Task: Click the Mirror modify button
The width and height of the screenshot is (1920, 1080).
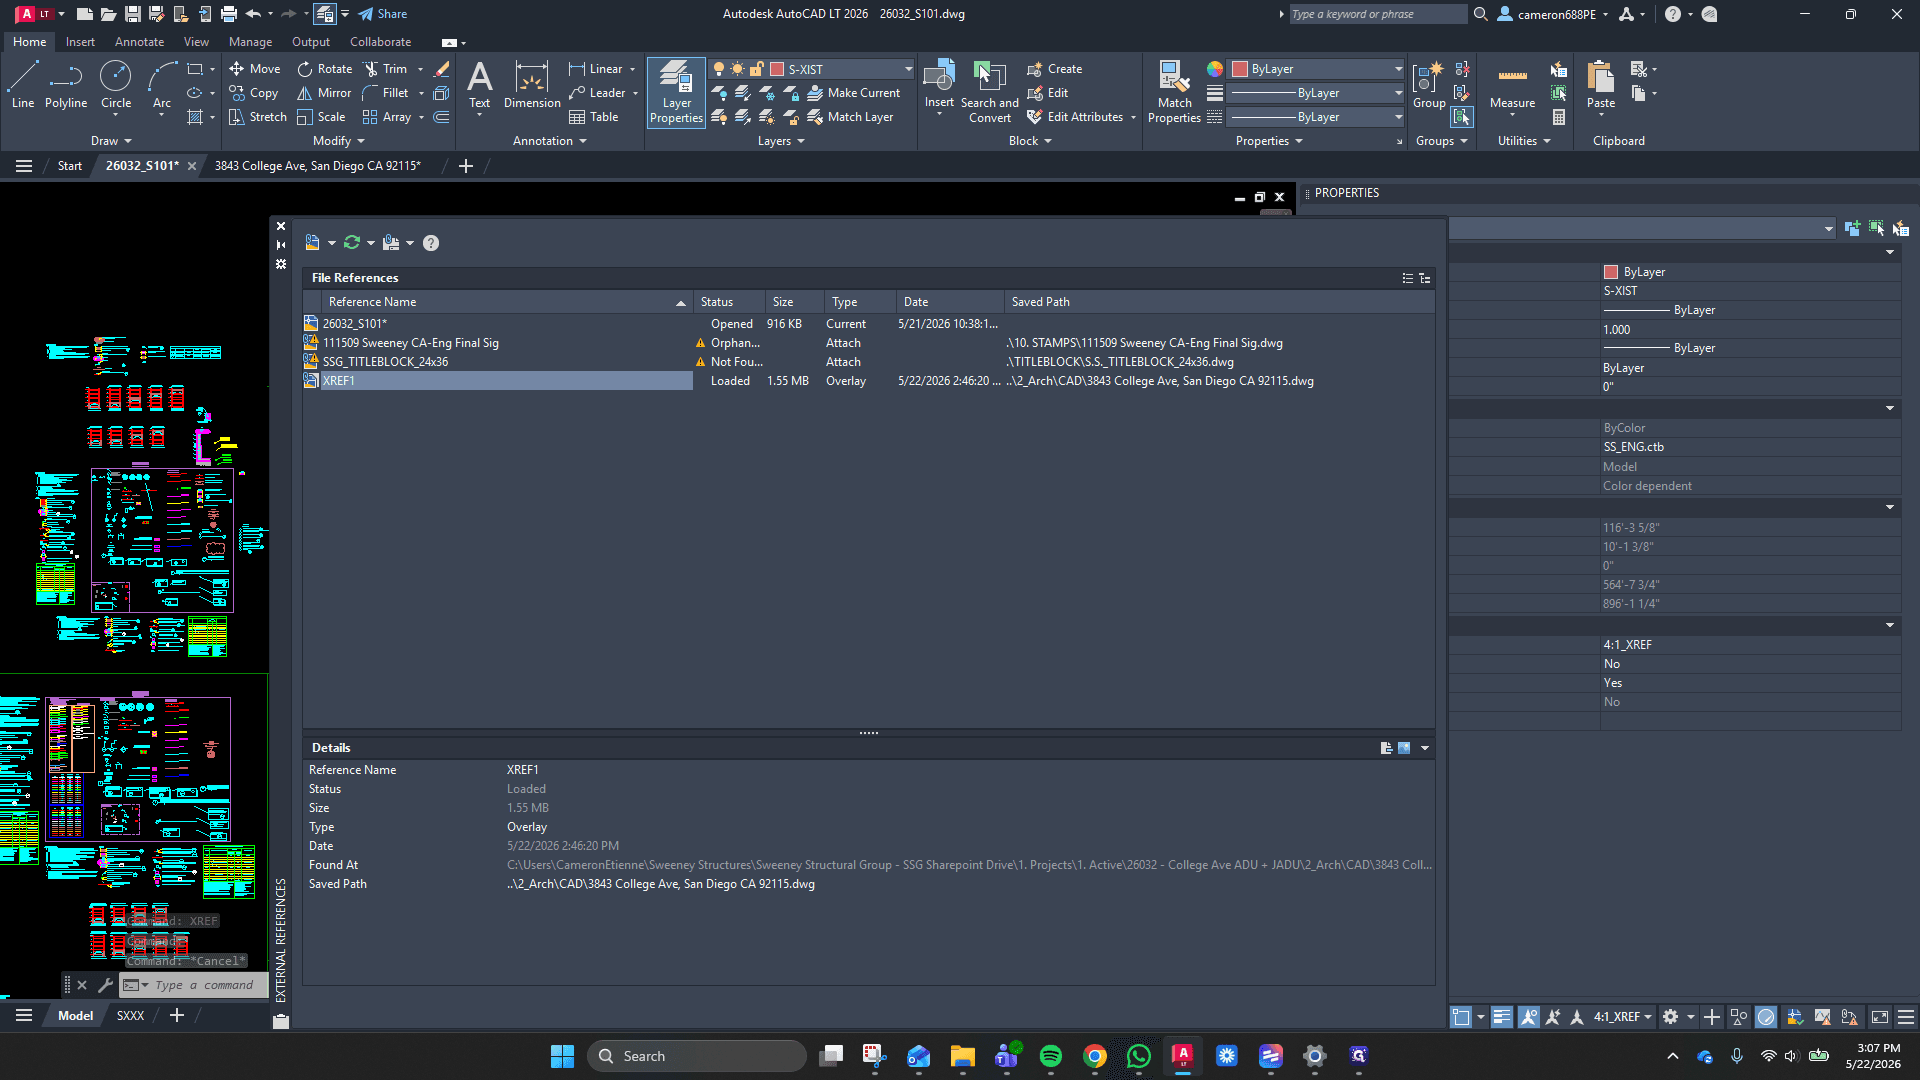Action: tap(324, 93)
